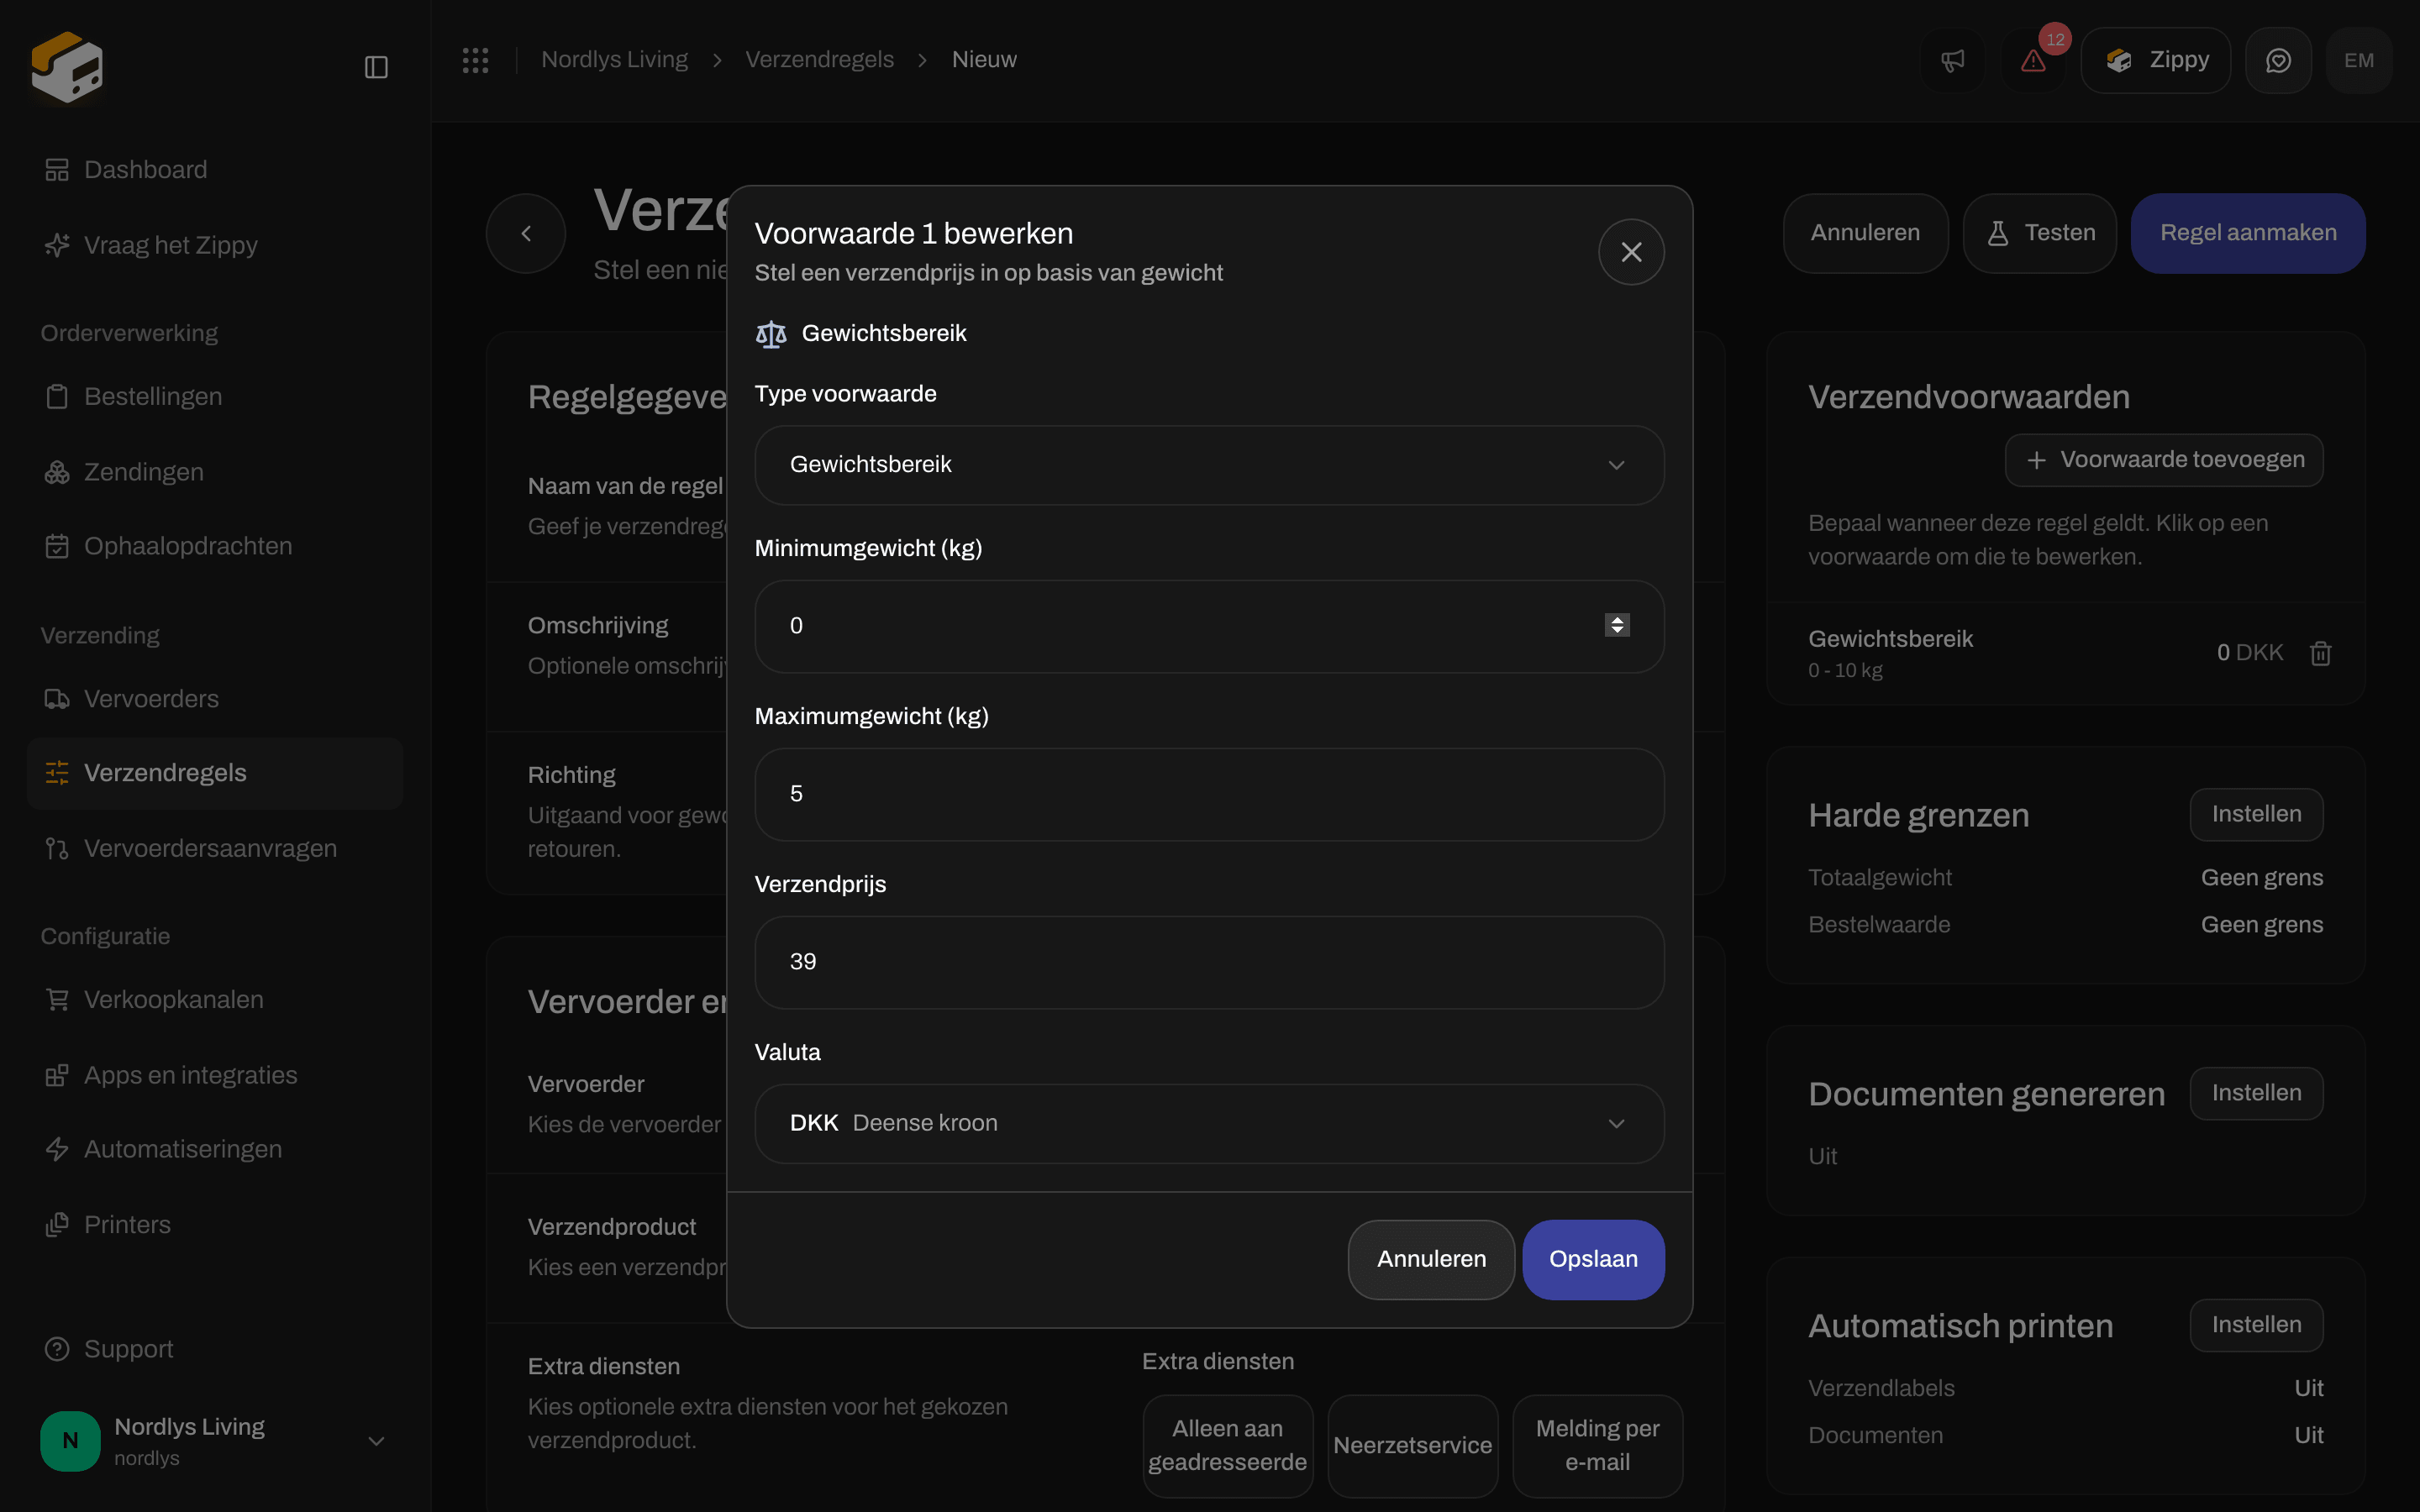Delete the Gewichtsbereik condition with trash icon
The height and width of the screenshot is (1512, 2420).
2321,653
